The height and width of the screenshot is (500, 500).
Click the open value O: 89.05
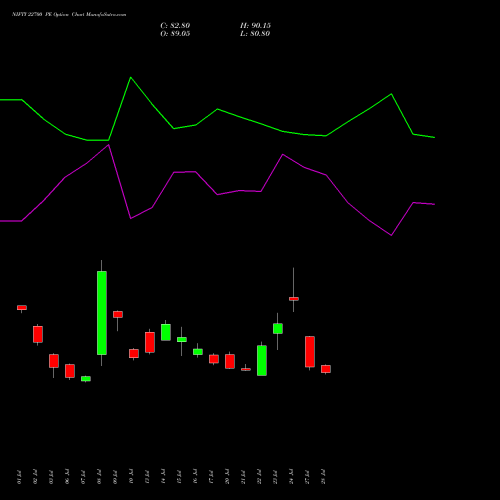(175, 34)
